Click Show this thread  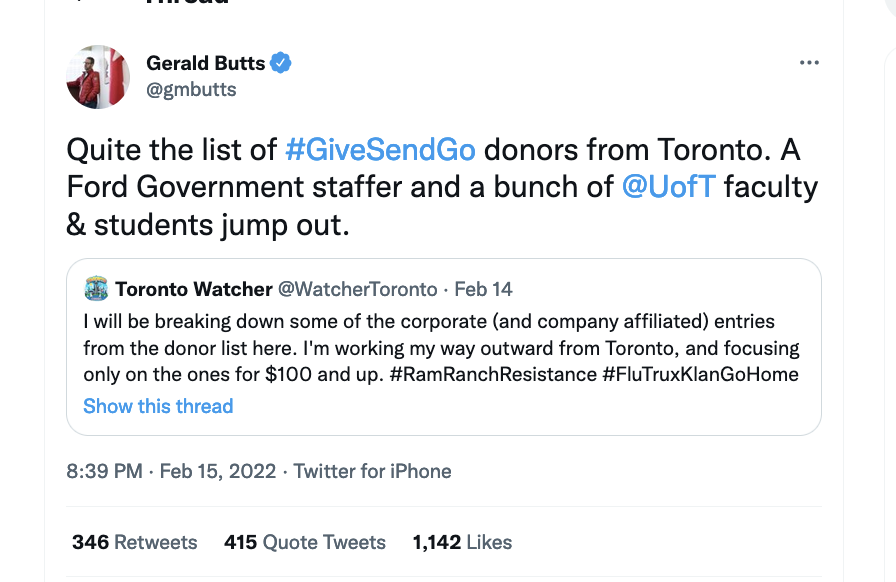coord(158,406)
